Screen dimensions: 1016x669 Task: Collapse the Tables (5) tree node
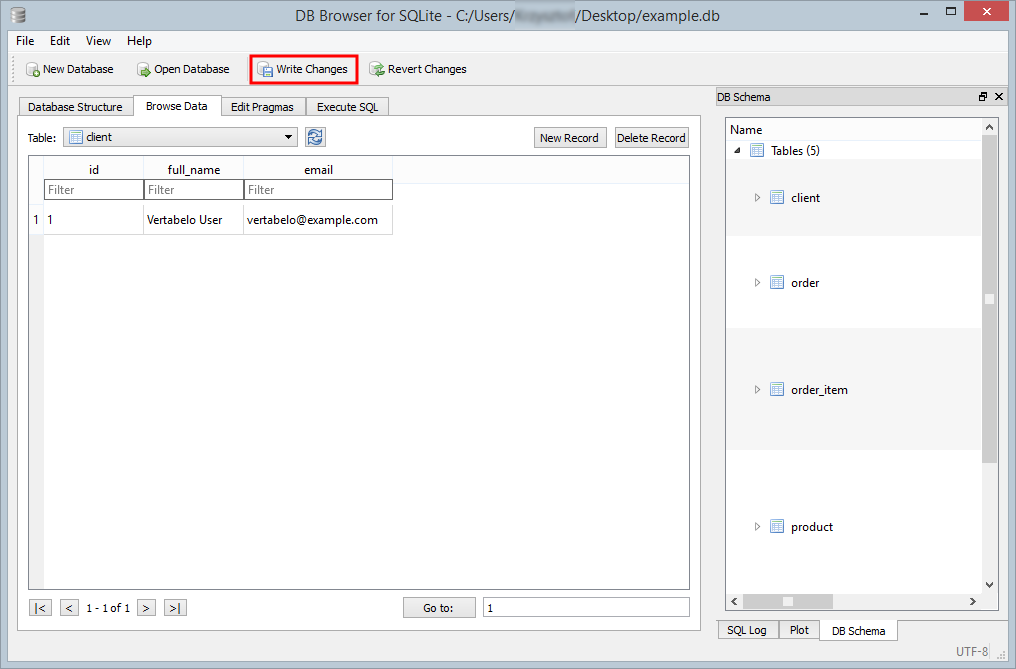pyautogui.click(x=738, y=151)
